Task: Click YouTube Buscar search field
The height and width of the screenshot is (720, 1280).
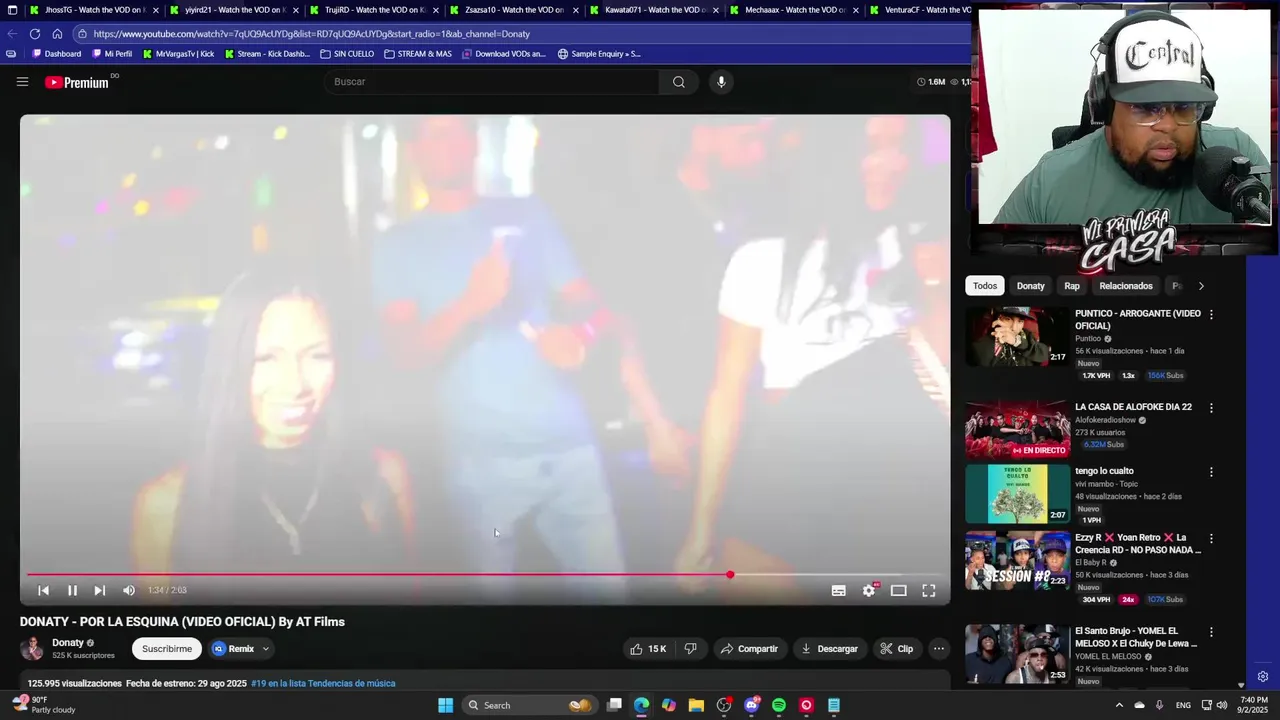Action: 492,82
